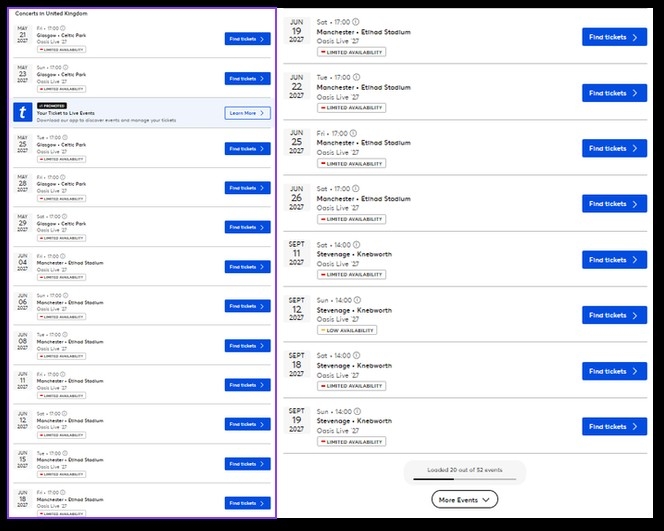
Task: Click the Low Availability badge for Sept 12
Action: [347, 330]
